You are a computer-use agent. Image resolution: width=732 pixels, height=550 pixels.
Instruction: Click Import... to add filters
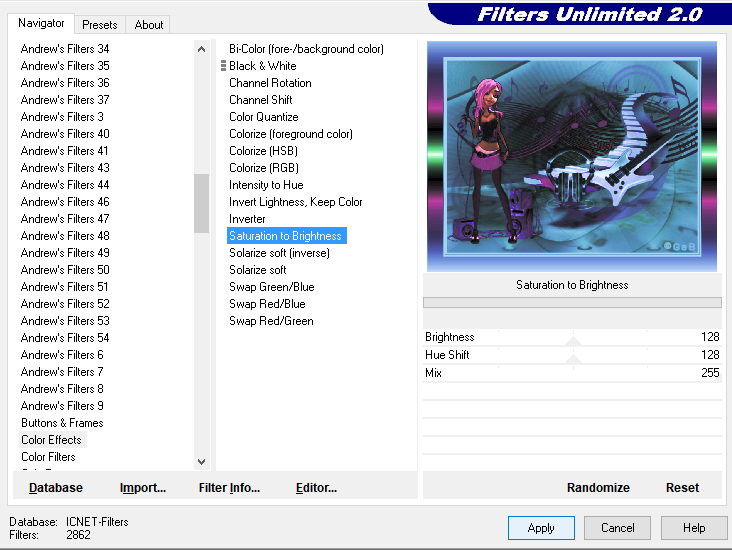click(x=143, y=487)
